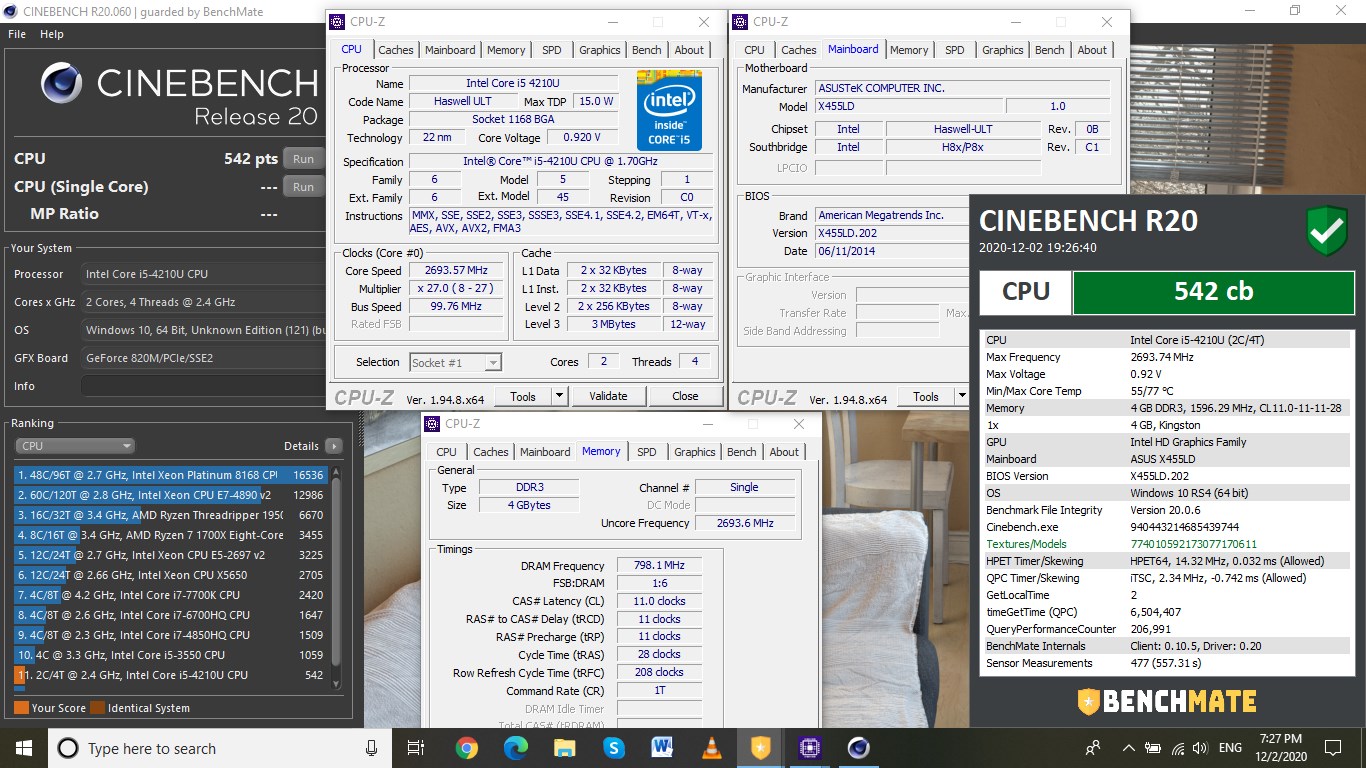This screenshot has width=1366, height=768.
Task: Click the Core Speed 2693.57 MHz value
Action: pos(456,271)
